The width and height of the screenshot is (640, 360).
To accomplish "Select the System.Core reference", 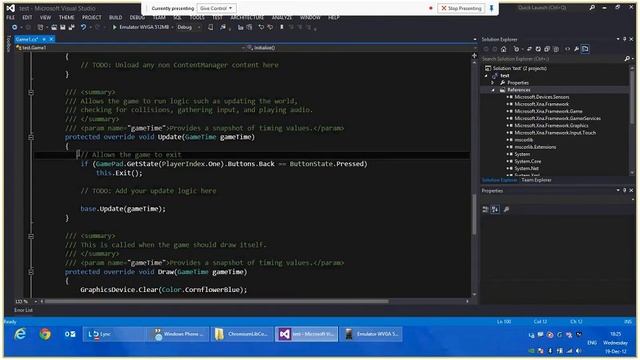I will coord(528,161).
